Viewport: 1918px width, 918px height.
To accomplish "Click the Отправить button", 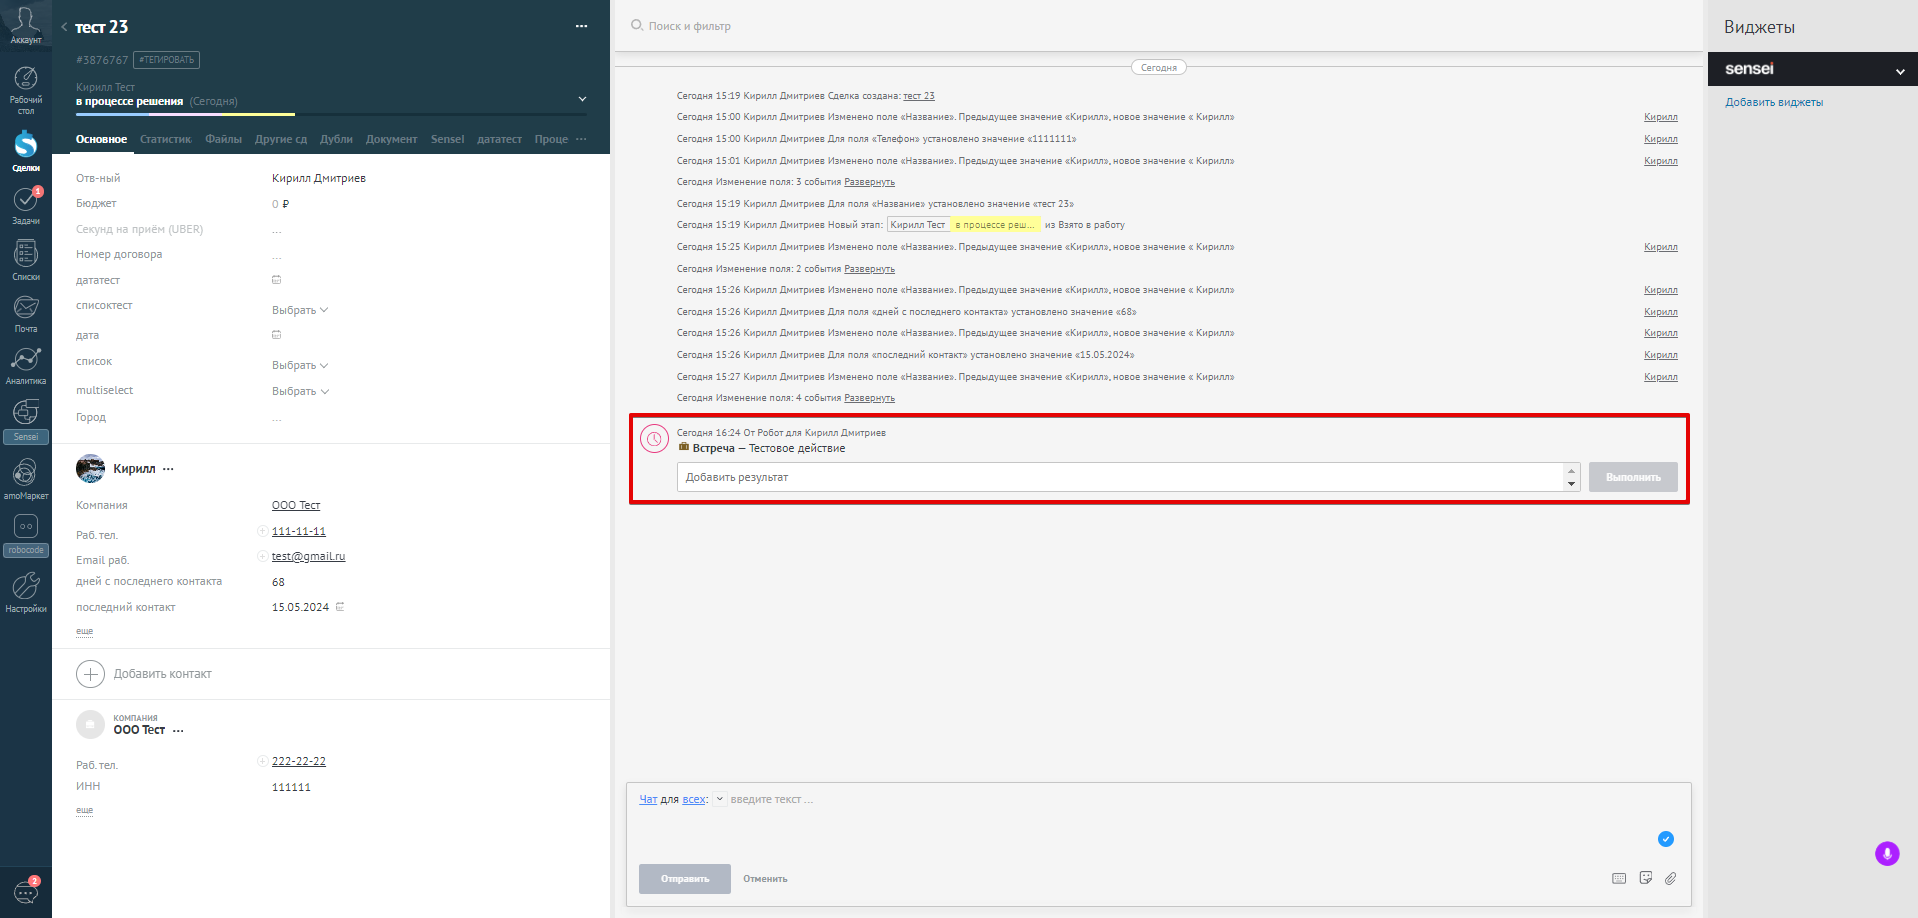I will click(685, 879).
